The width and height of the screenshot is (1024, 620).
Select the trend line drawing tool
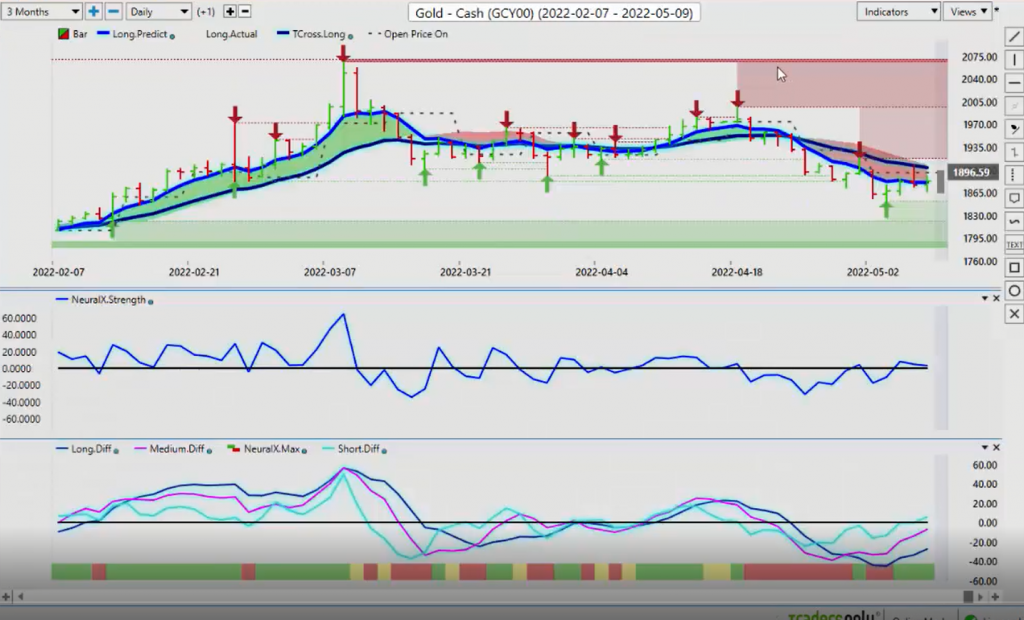tap(1014, 37)
